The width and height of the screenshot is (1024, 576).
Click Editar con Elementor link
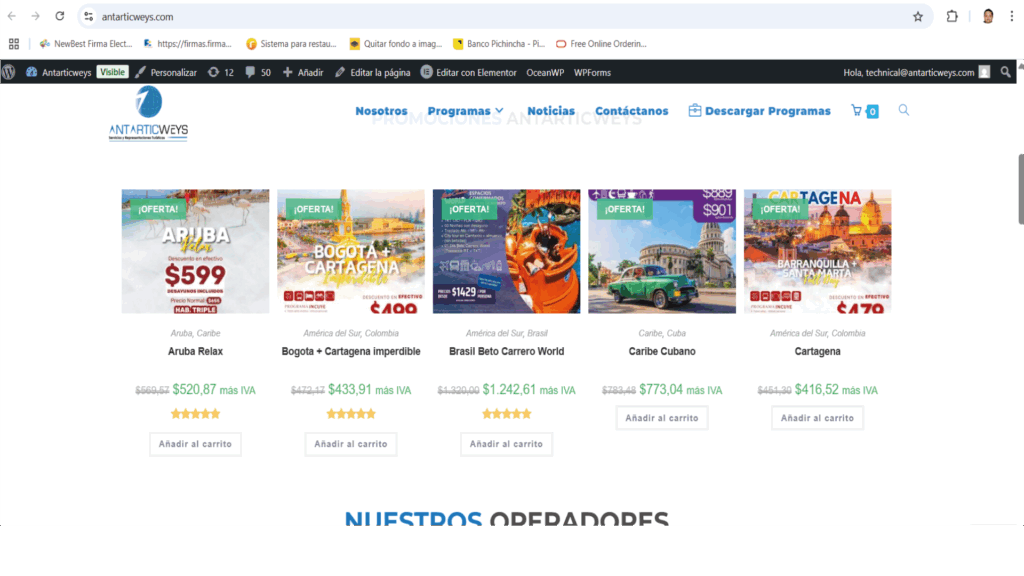(469, 72)
